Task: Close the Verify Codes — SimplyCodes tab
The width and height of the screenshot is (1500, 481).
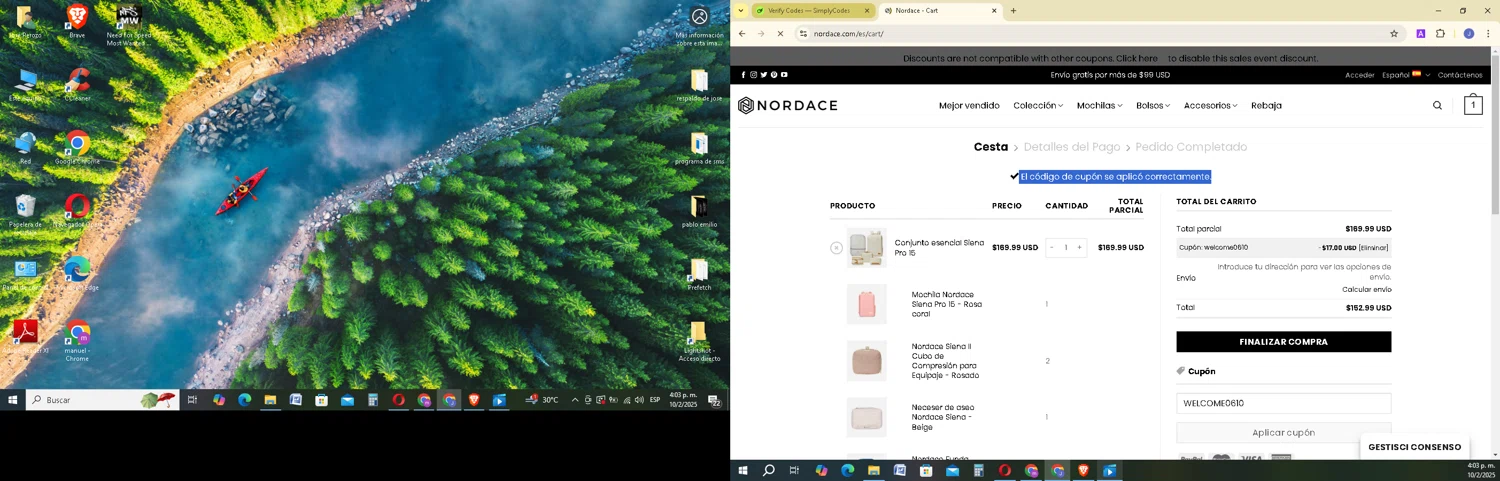Action: [867, 11]
